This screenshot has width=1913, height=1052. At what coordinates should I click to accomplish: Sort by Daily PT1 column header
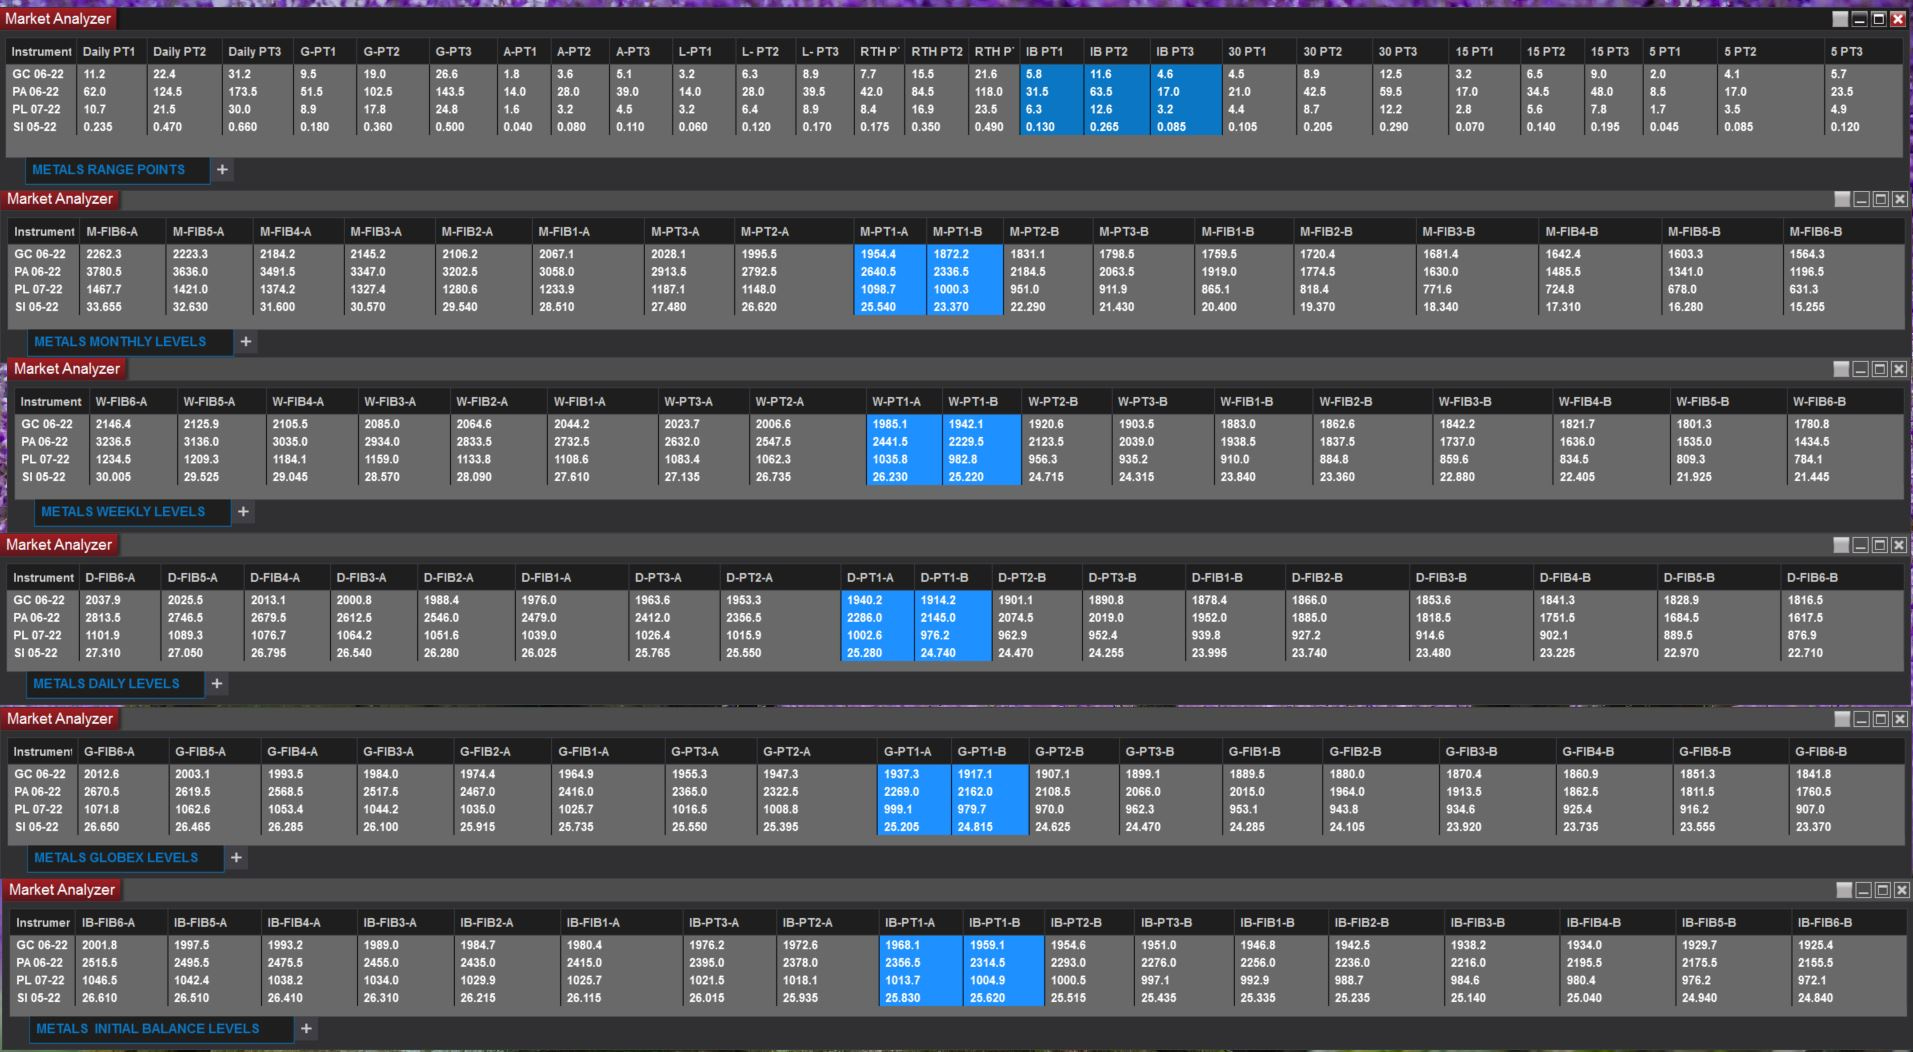[110, 52]
